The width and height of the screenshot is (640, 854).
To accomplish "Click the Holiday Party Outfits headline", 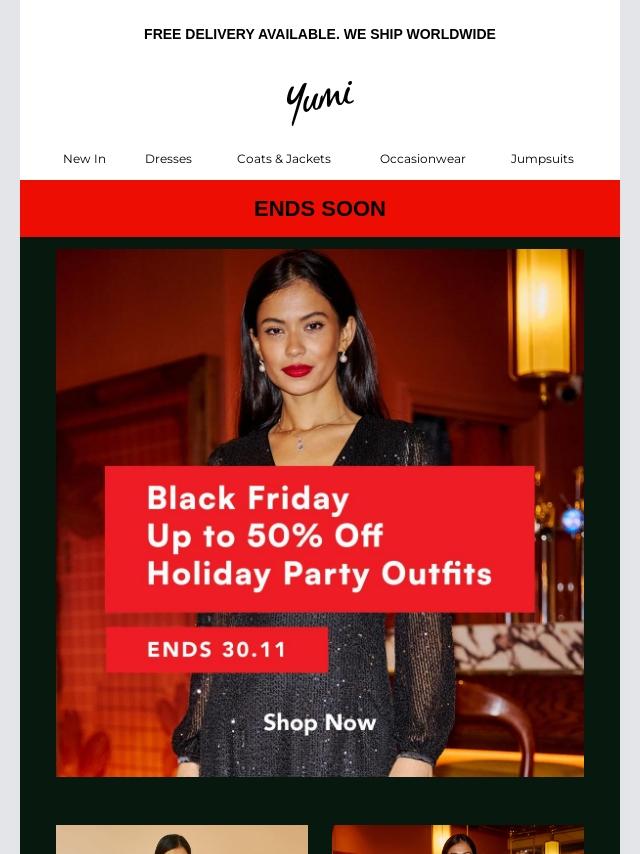I will click(319, 575).
